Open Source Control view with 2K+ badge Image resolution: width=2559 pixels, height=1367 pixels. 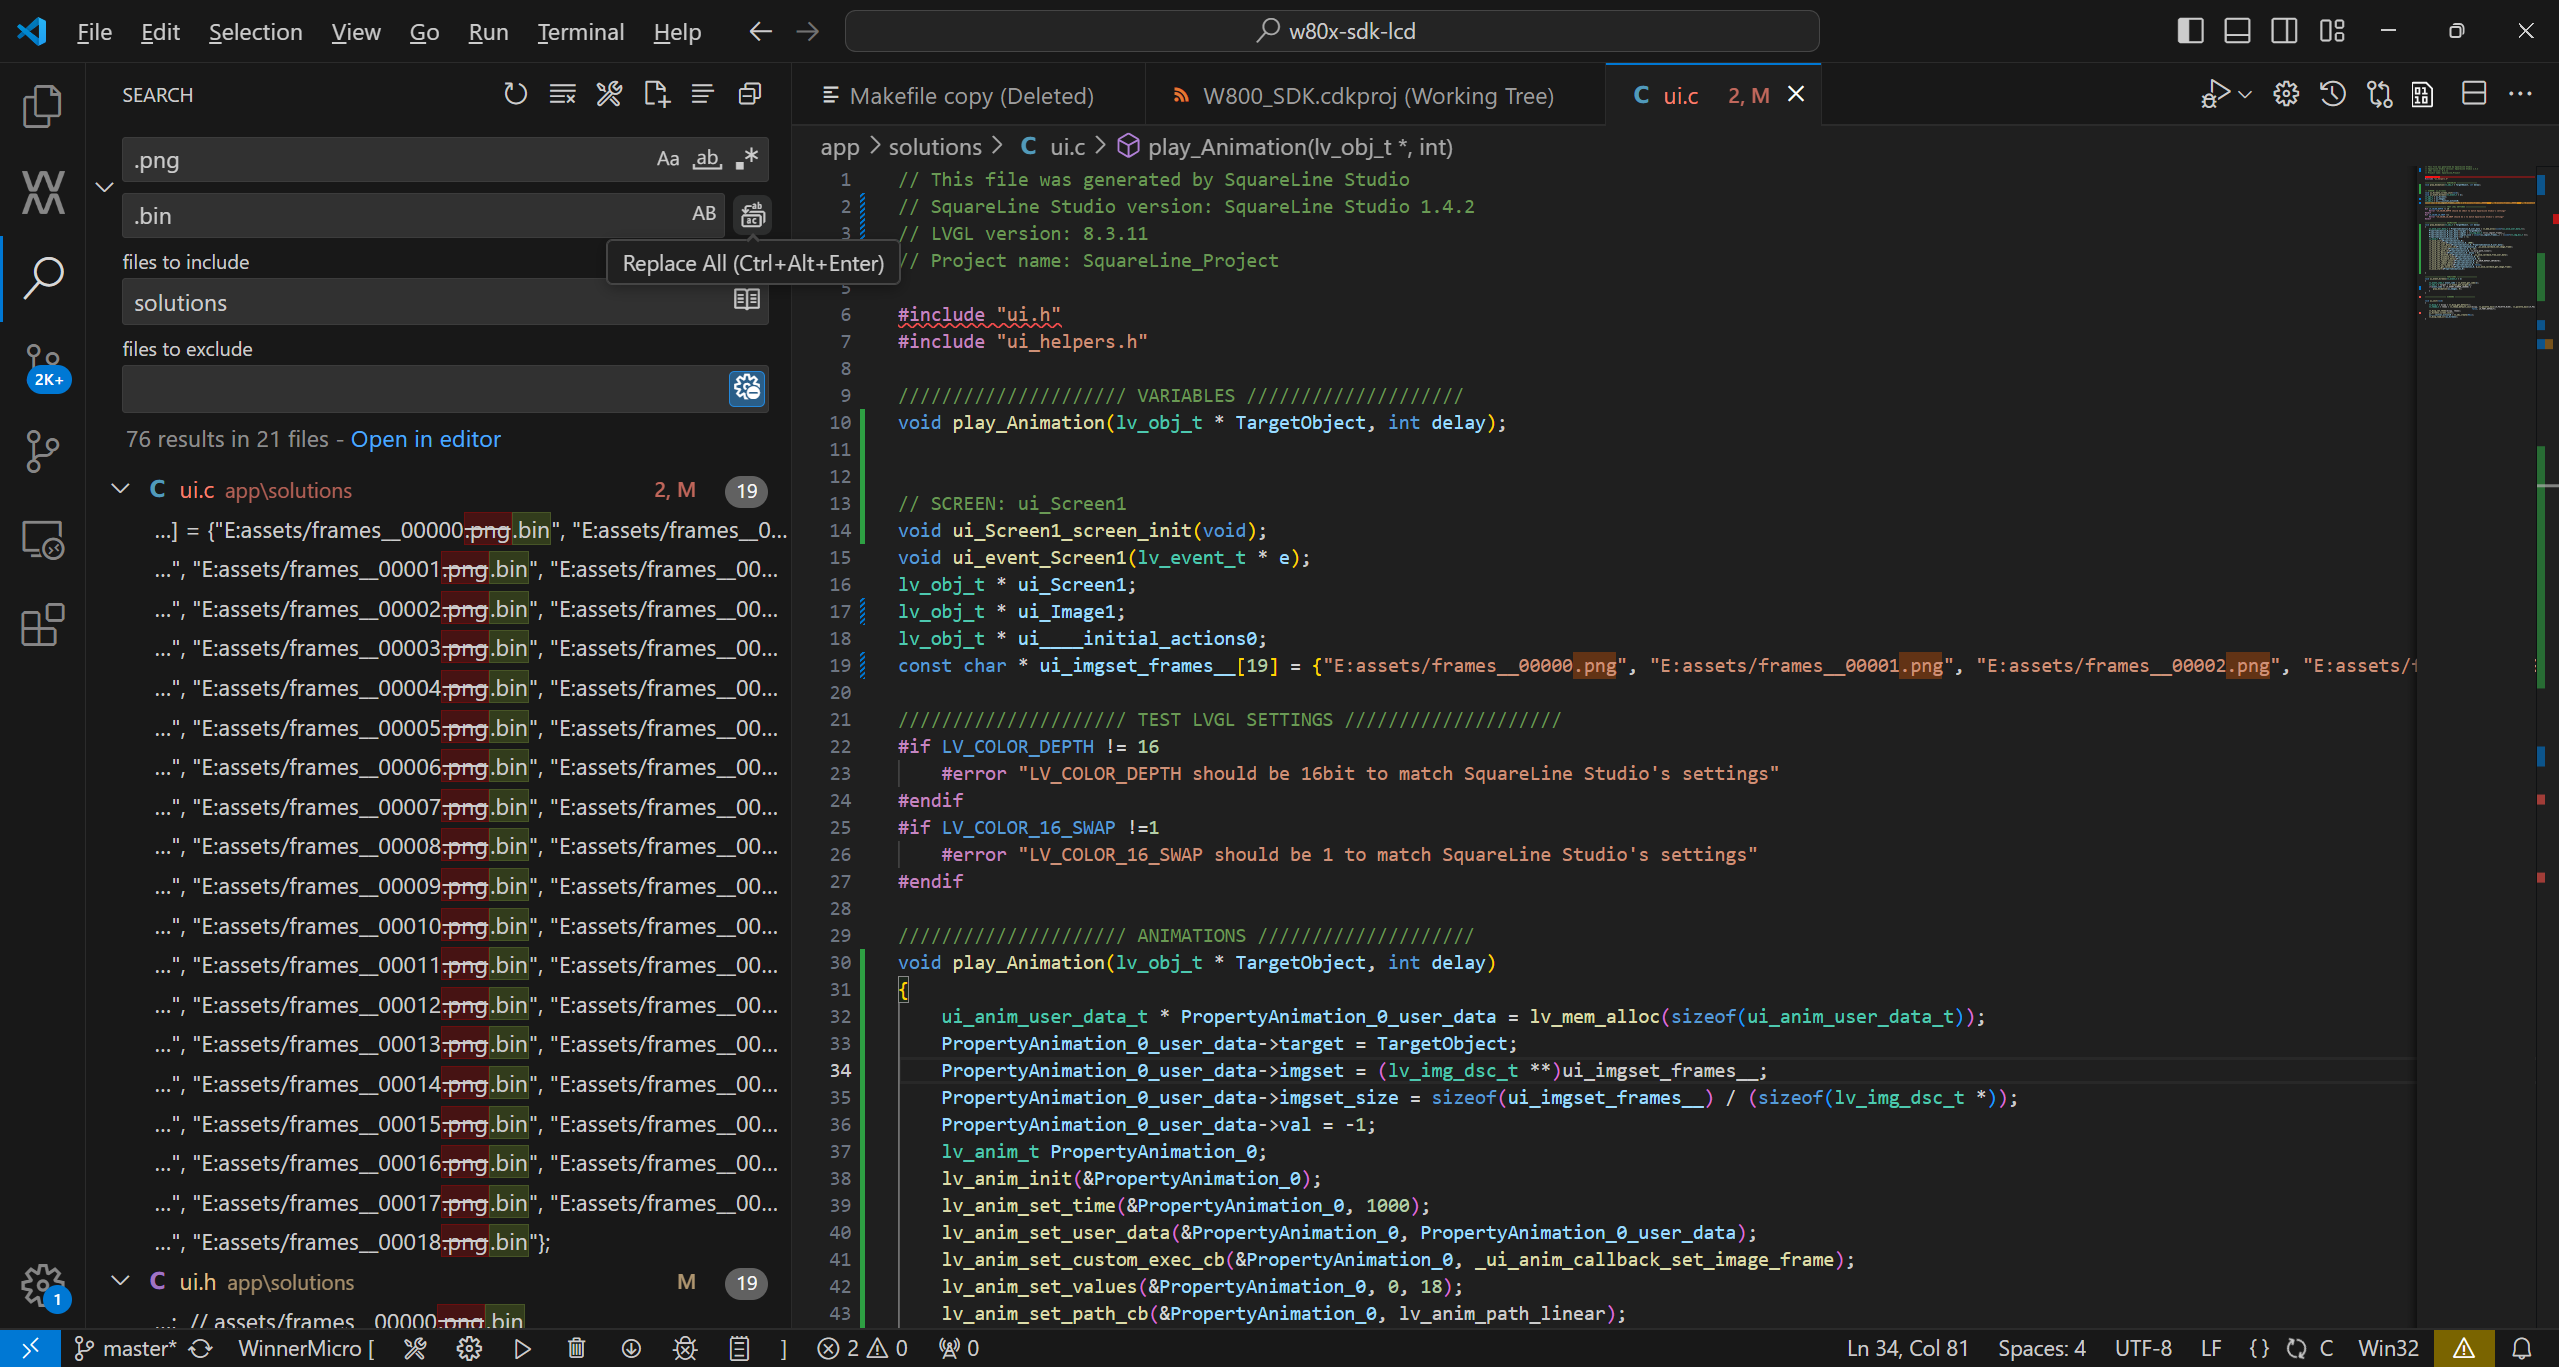pos(44,367)
